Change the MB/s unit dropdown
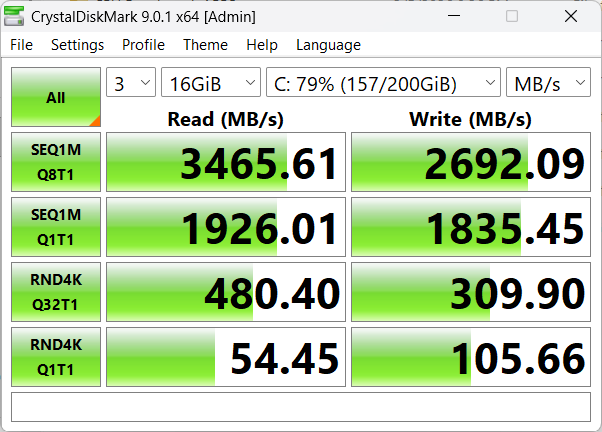 click(548, 83)
